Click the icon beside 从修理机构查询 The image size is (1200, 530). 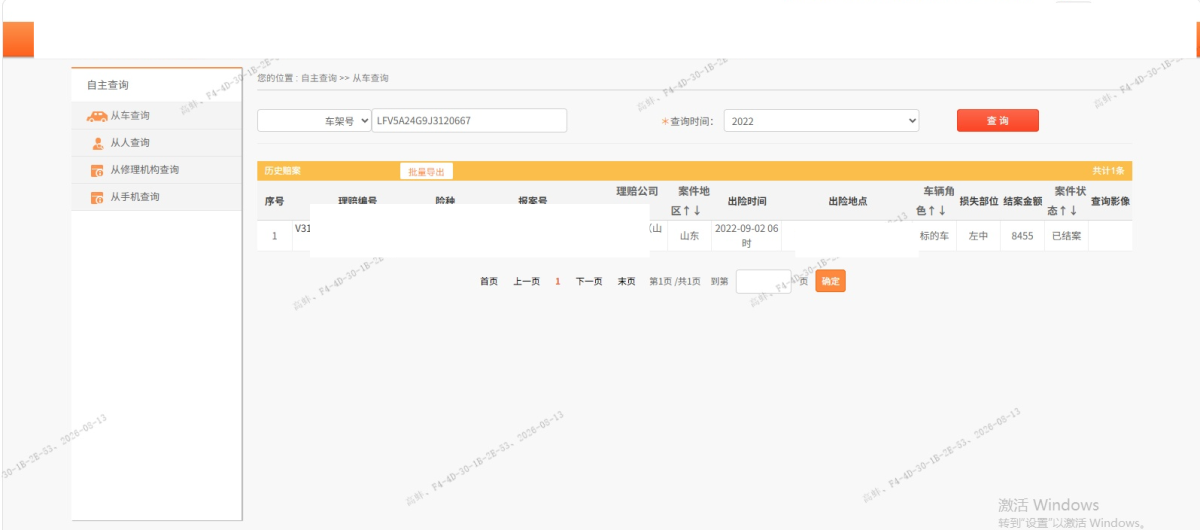tap(97, 170)
